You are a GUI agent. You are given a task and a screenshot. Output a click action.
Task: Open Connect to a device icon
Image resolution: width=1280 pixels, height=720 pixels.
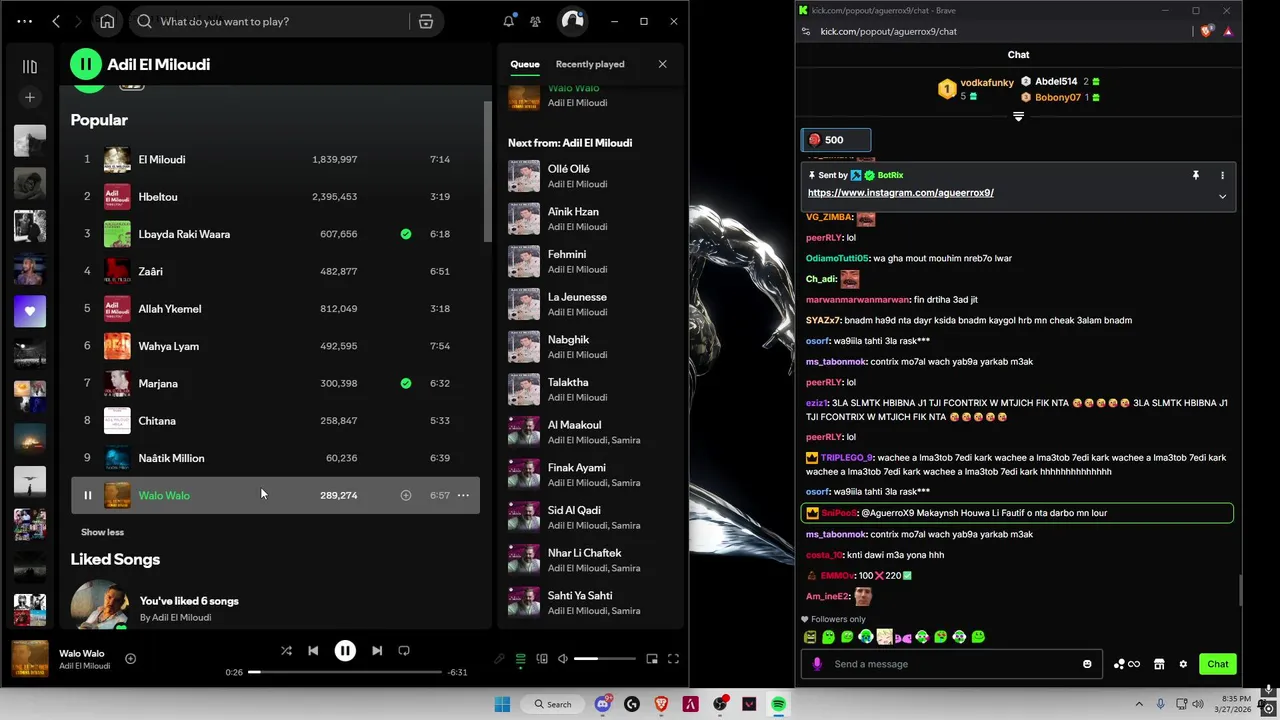(542, 658)
